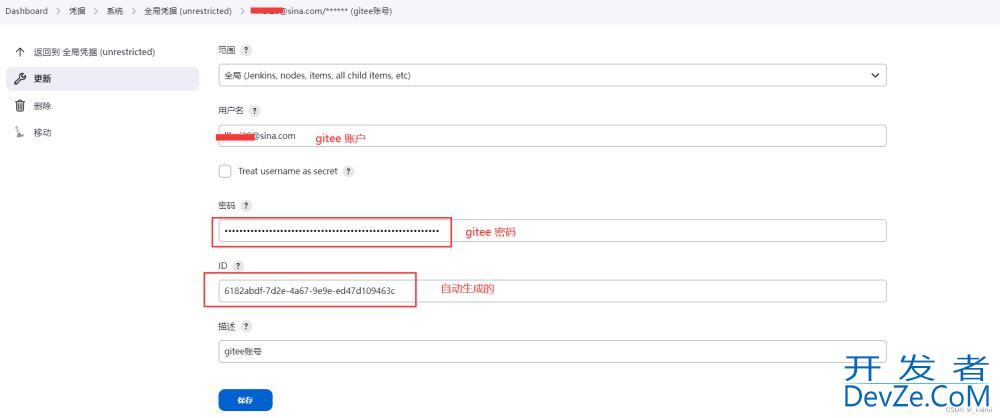Open the Dashboard breadcrumb link
Image resolution: width=1000 pixels, height=418 pixels.
(26, 11)
